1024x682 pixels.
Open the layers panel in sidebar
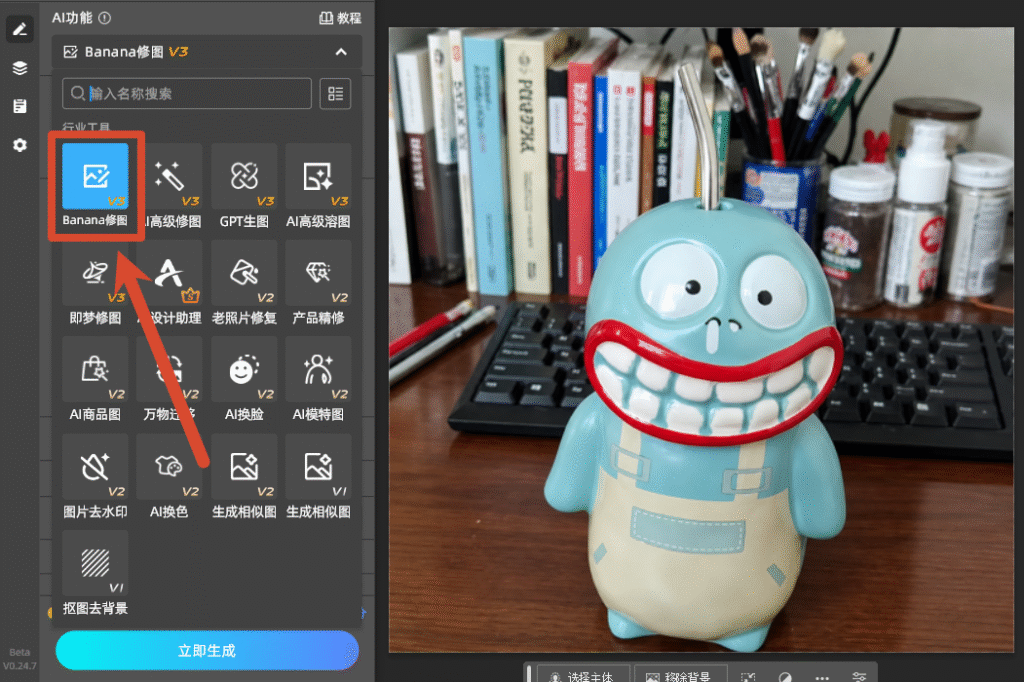pos(20,68)
